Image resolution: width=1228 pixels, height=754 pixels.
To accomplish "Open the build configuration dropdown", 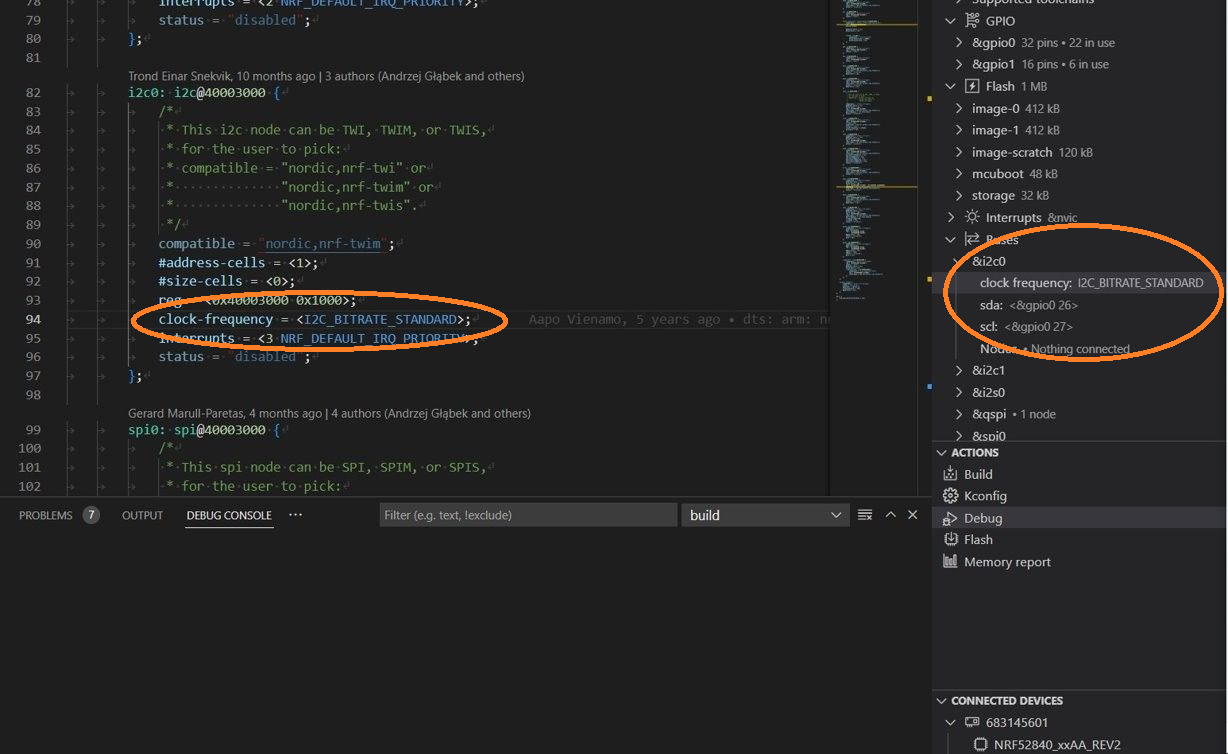I will tap(765, 514).
